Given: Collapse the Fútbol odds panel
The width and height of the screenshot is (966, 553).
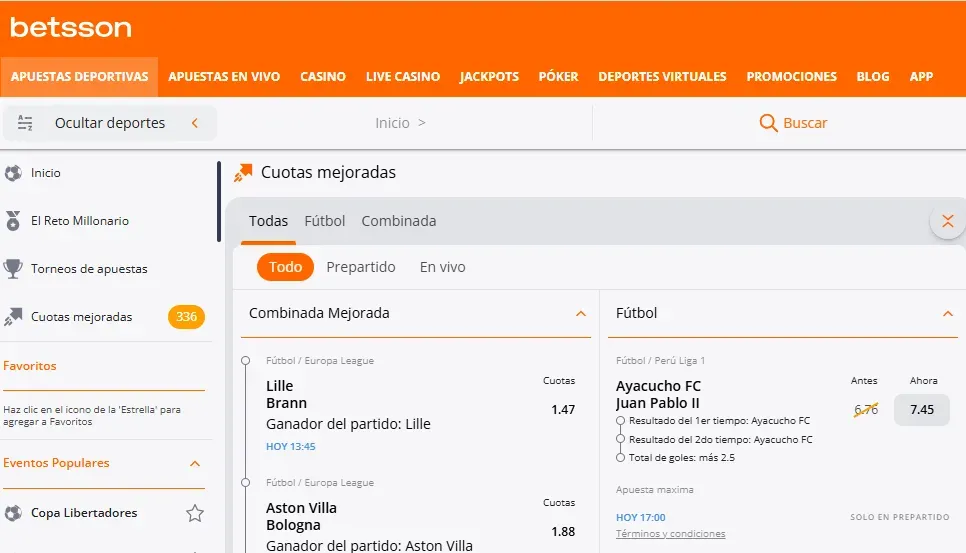Looking at the screenshot, I should click(x=948, y=313).
